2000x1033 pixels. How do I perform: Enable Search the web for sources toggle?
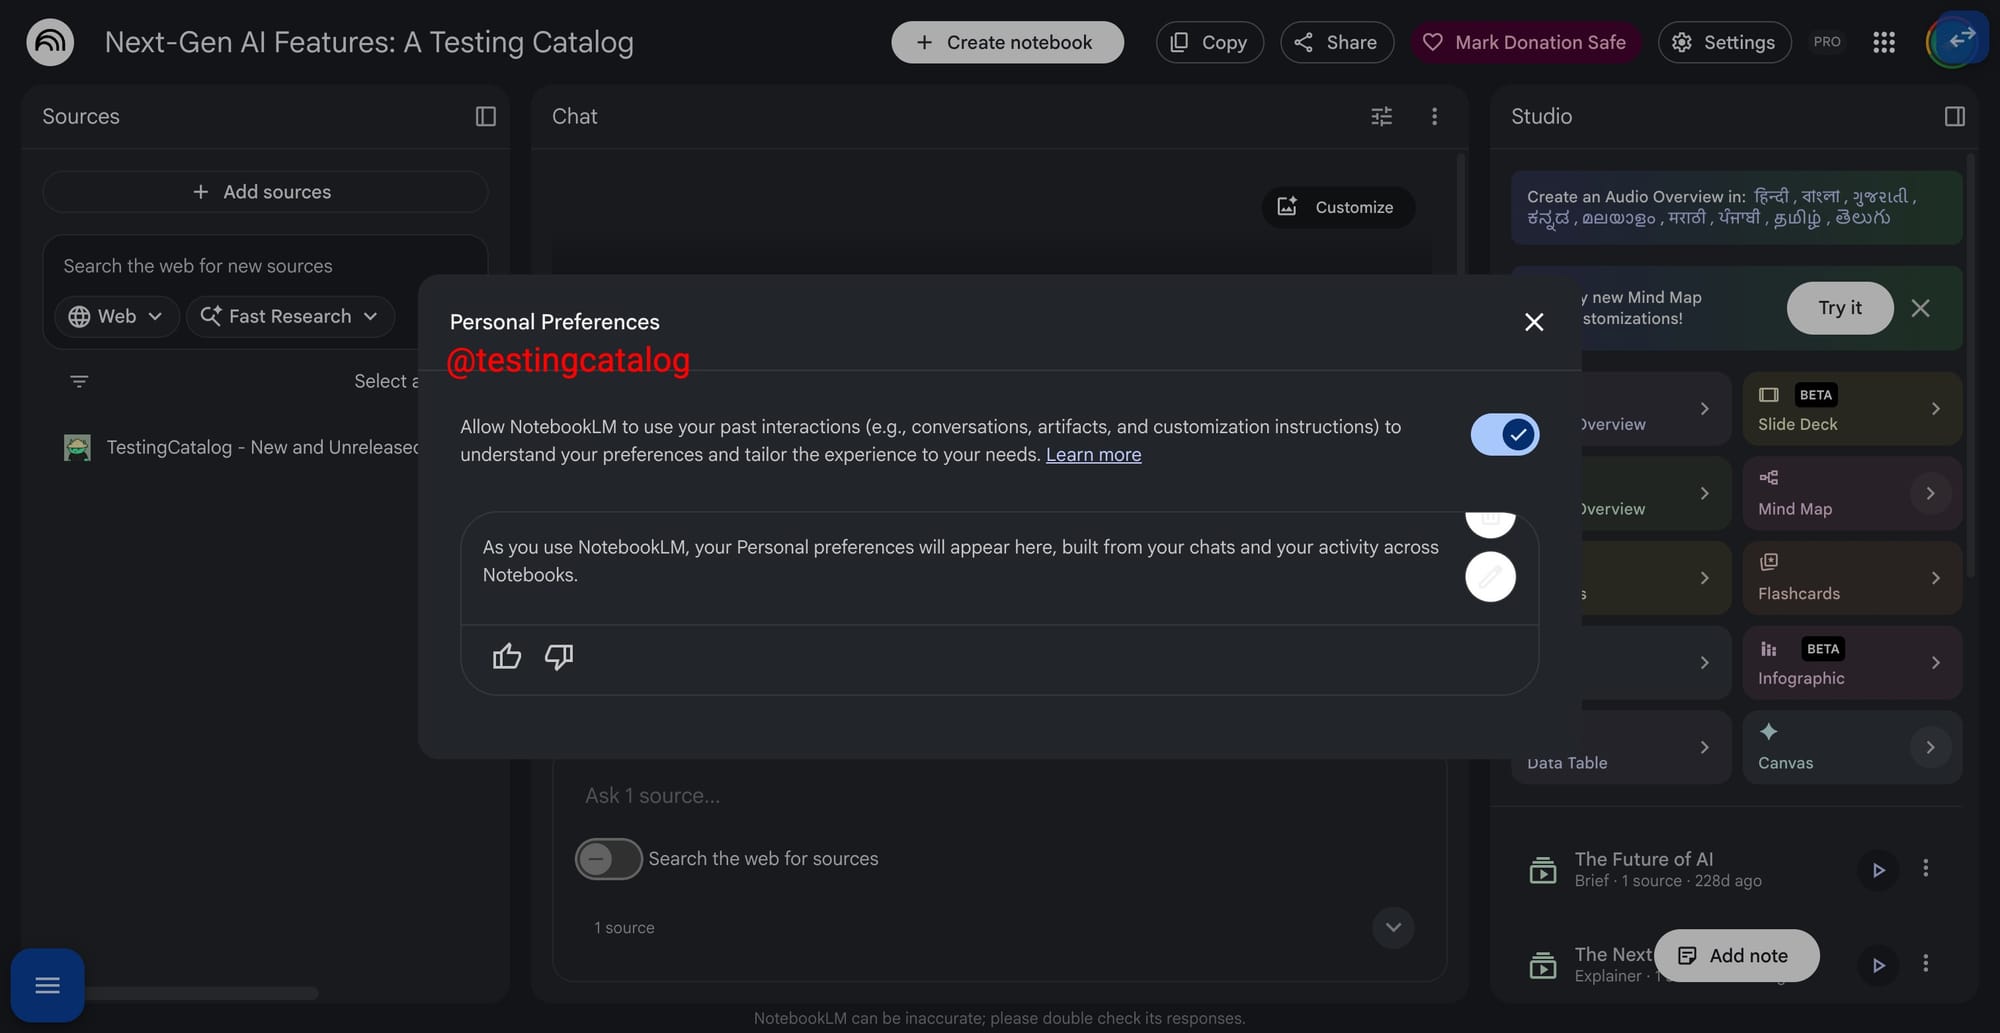(608, 859)
